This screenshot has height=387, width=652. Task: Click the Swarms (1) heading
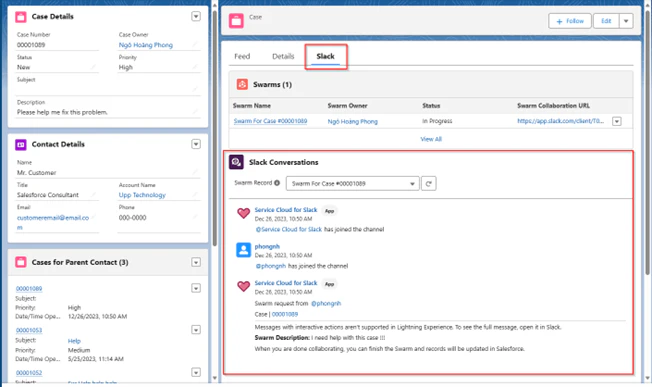coord(272,84)
